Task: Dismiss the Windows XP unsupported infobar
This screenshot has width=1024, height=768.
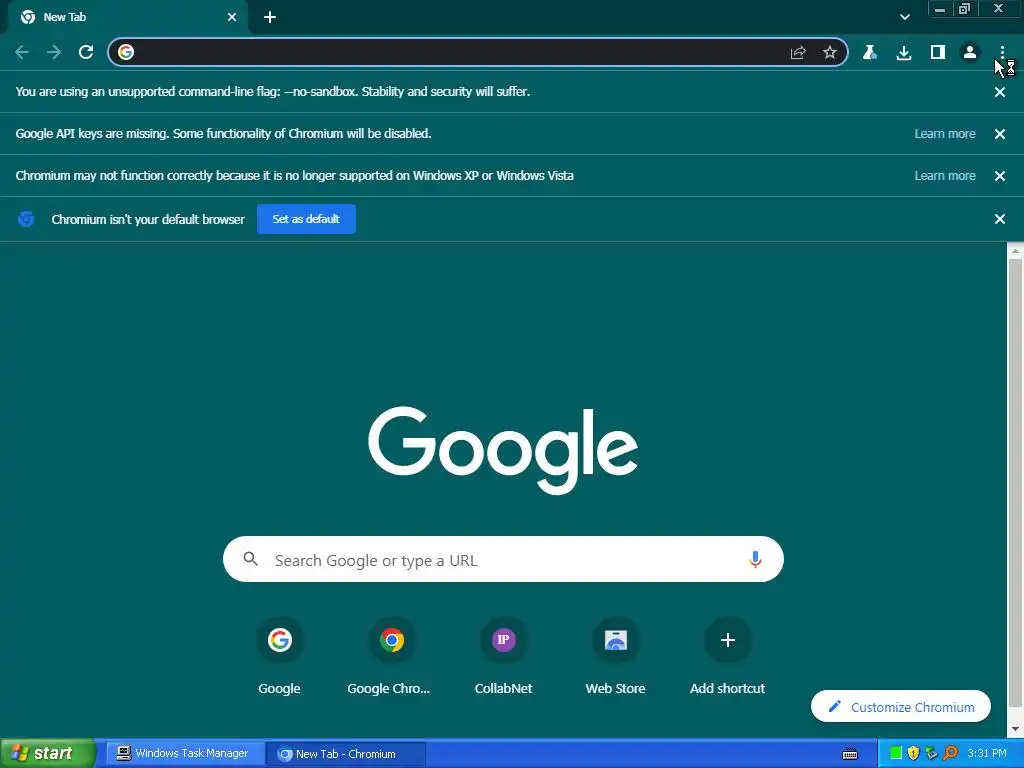Action: point(999,176)
